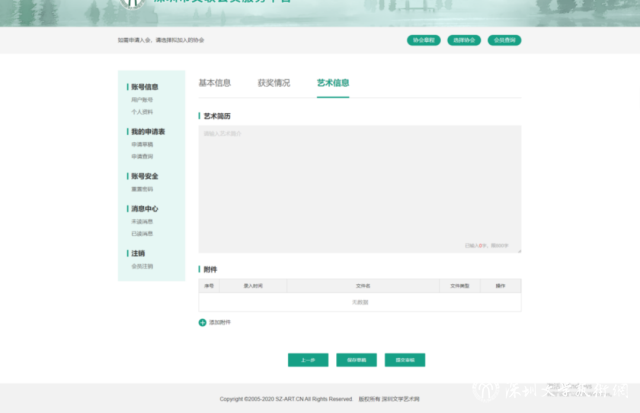The width and height of the screenshot is (640, 413).
Task: View 已读消息 in the sidebar
Action: coord(142,233)
